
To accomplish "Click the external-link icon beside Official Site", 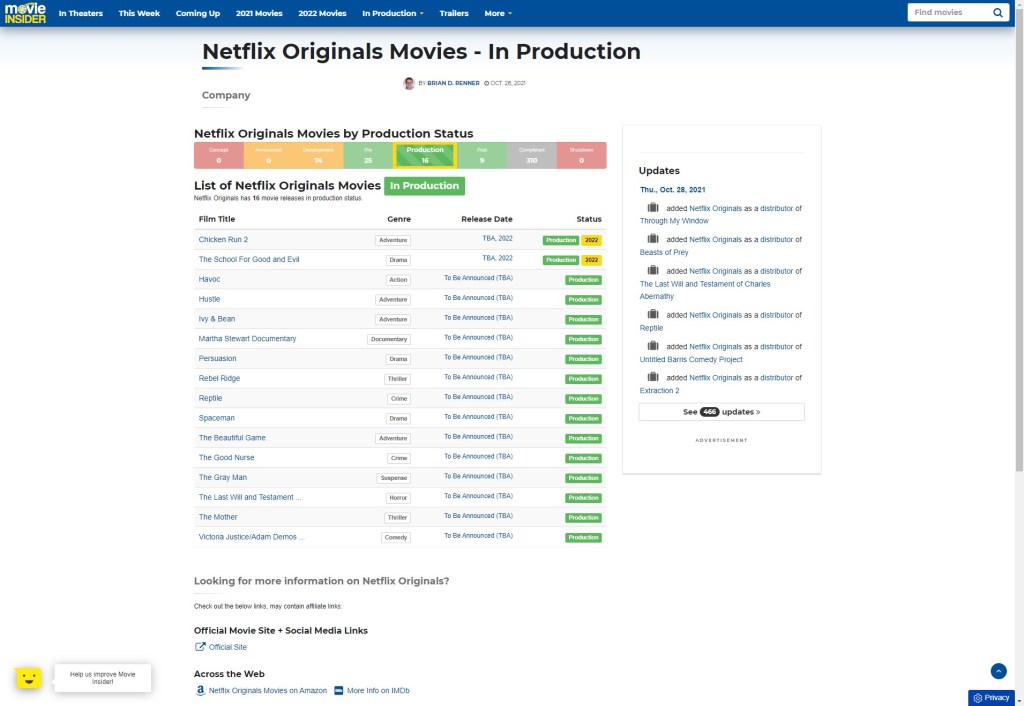I will pyautogui.click(x=200, y=647).
